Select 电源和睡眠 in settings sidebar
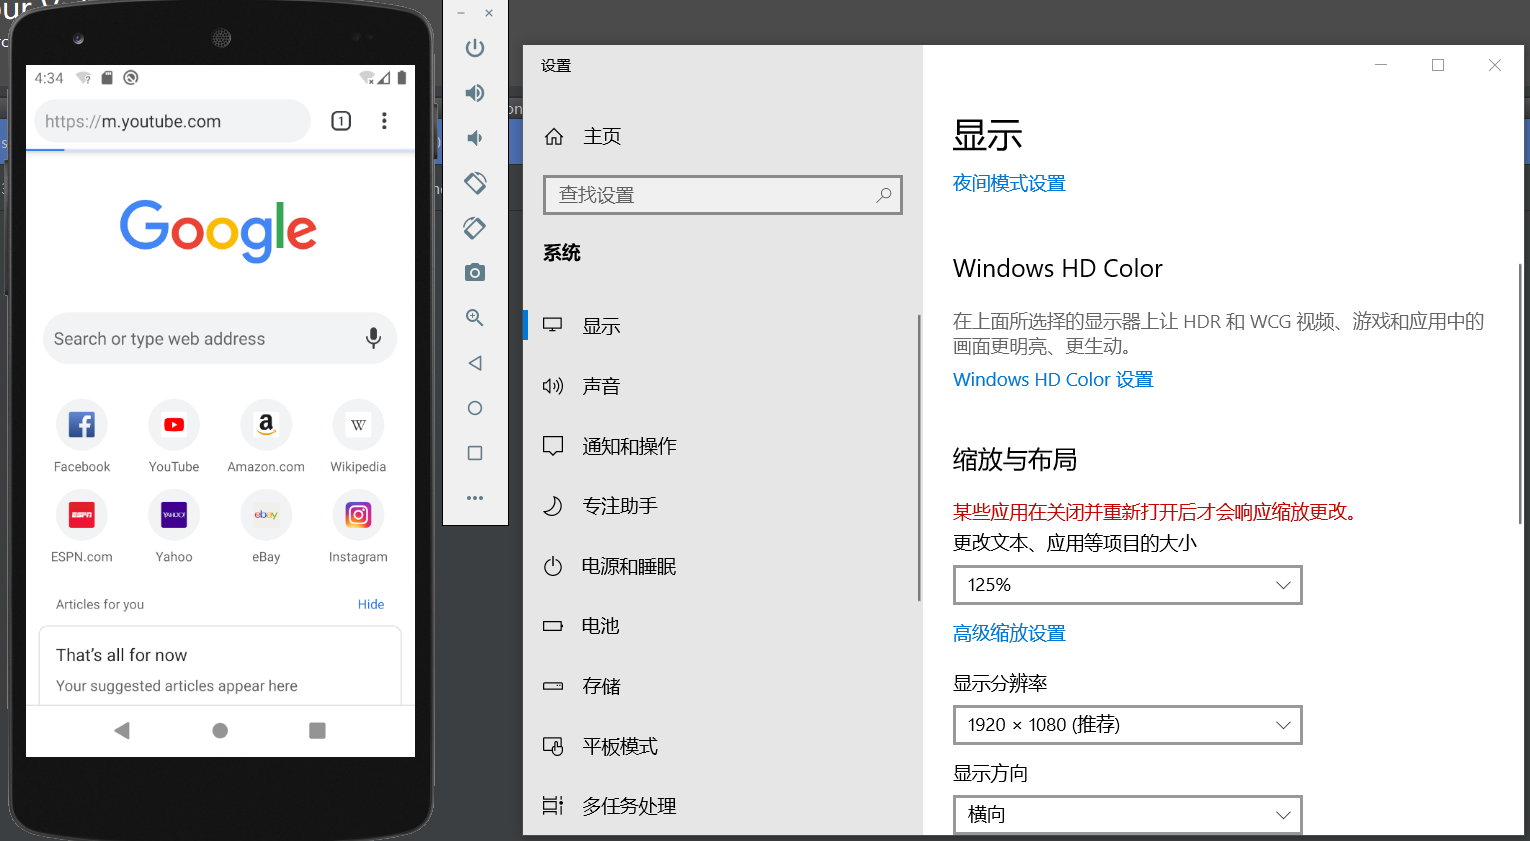 [722, 566]
